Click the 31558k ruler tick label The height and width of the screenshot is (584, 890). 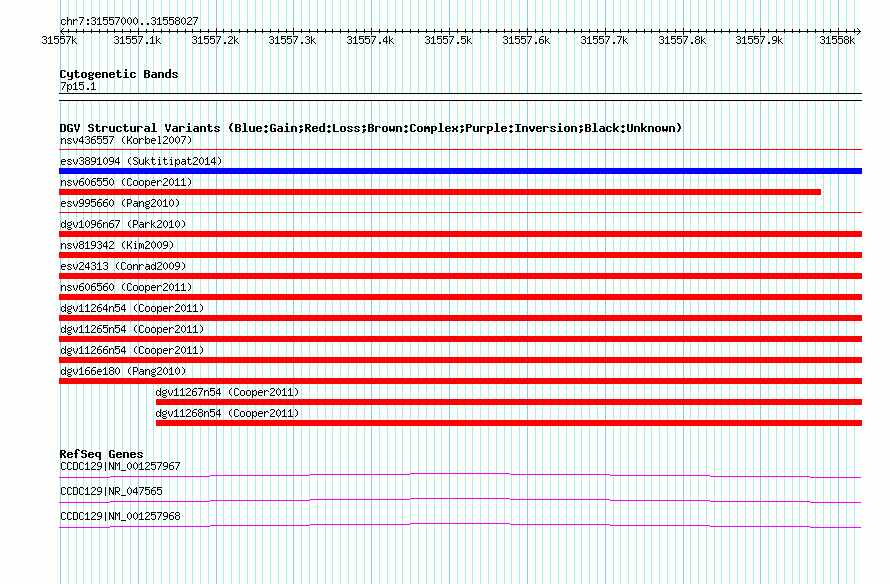coord(837,40)
